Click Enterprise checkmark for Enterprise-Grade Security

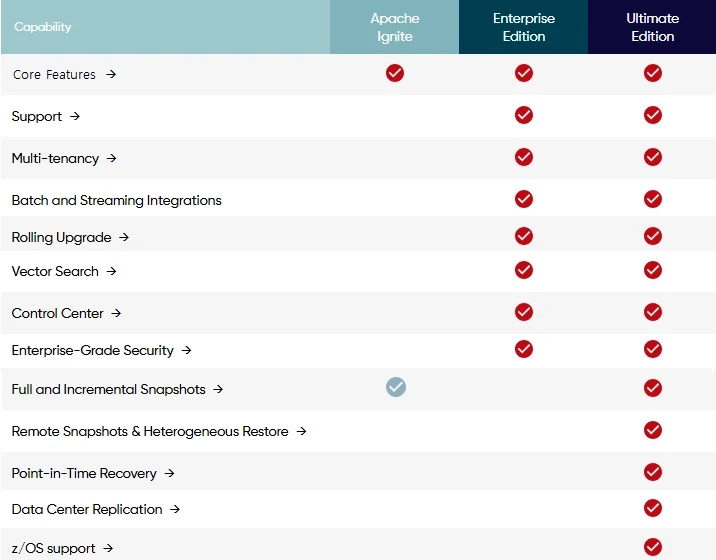pos(524,349)
